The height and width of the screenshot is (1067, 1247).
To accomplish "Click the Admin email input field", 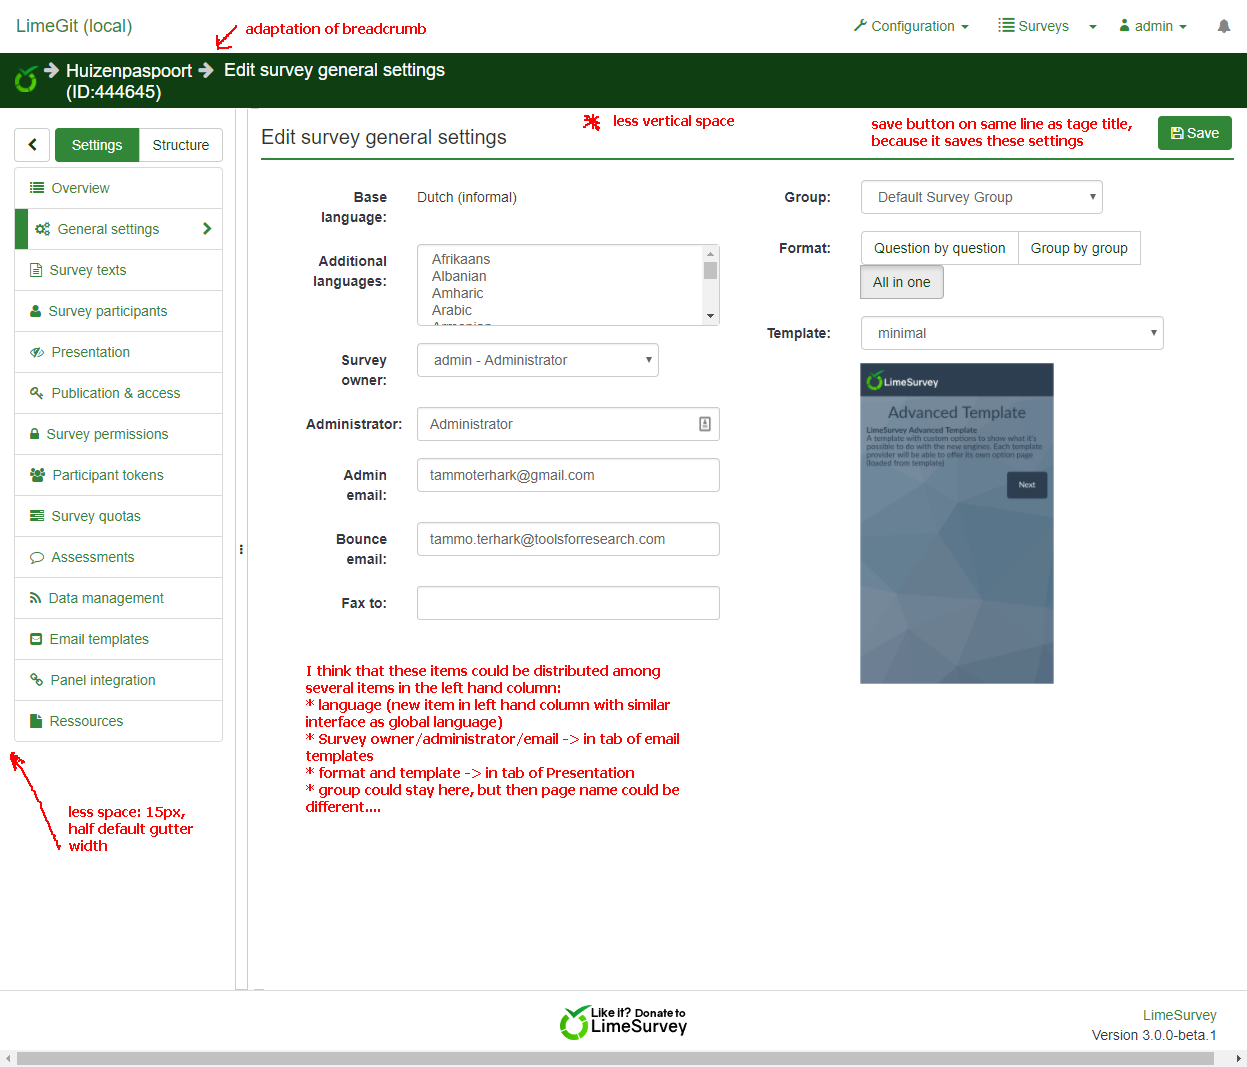I will pos(567,475).
